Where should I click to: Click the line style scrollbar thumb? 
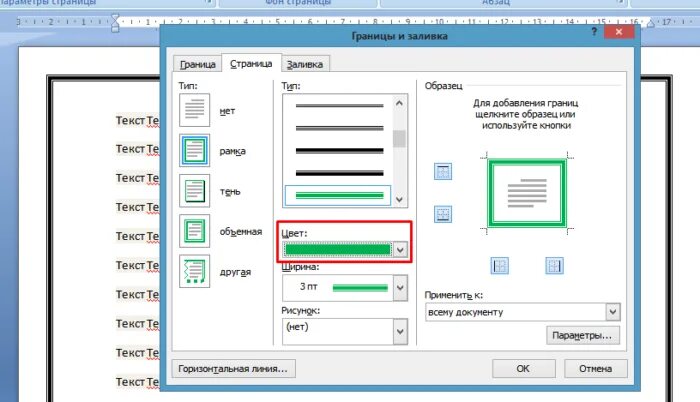pos(400,138)
